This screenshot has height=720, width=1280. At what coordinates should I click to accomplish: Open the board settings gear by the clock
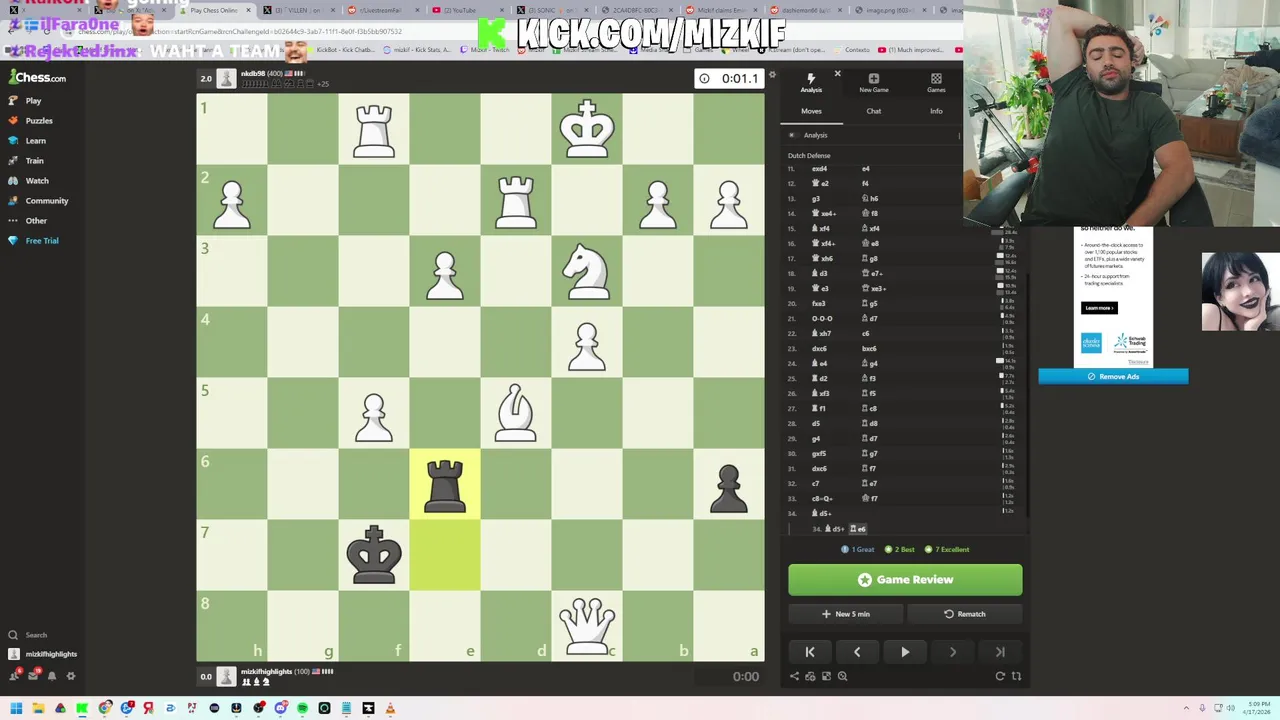772,76
